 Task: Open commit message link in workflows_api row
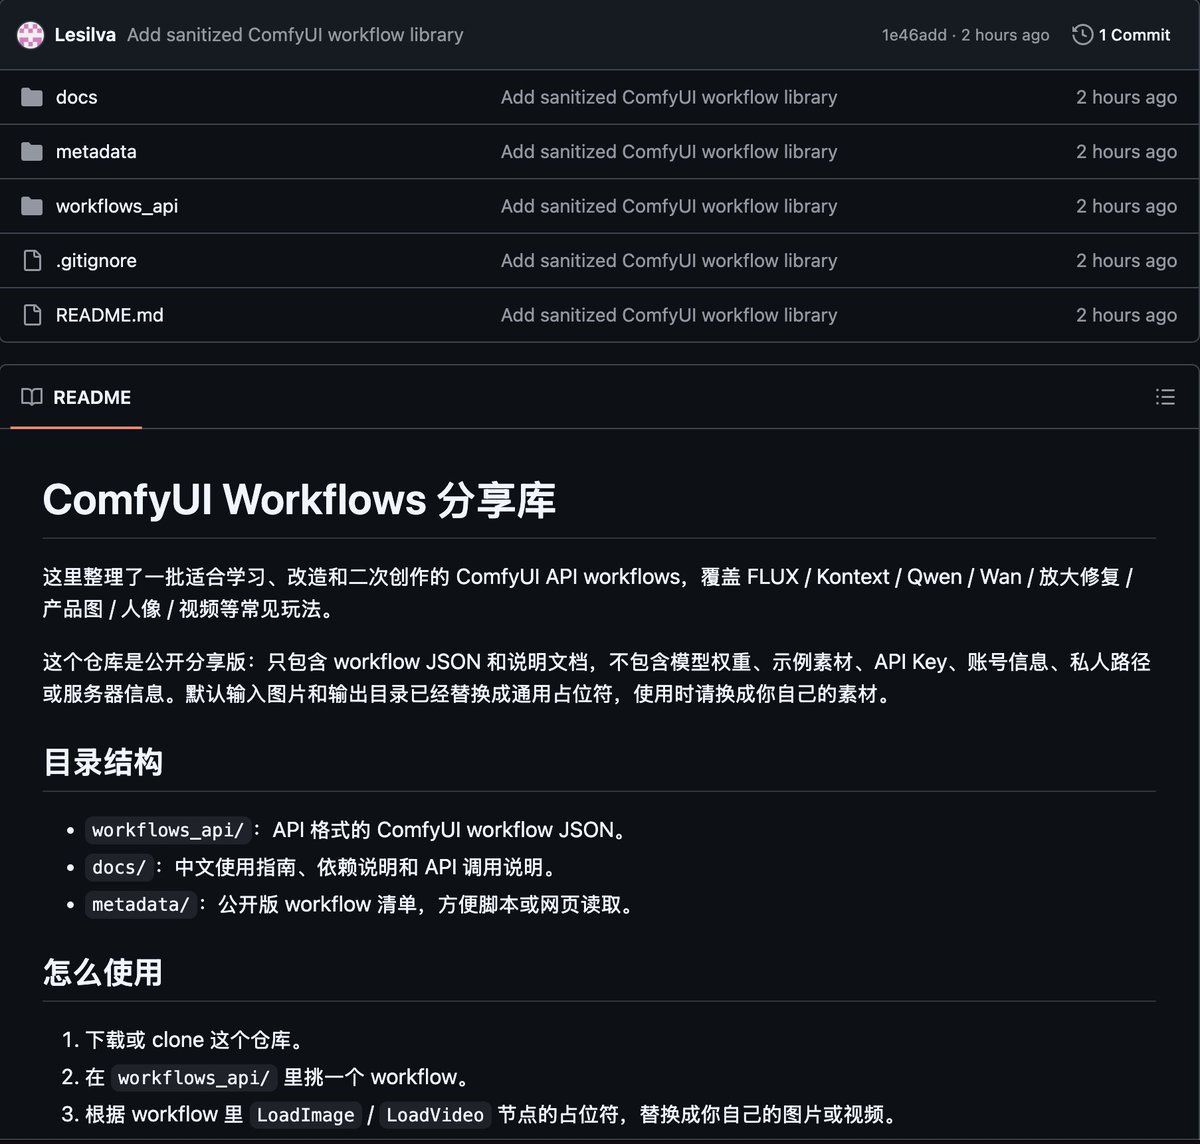click(x=669, y=206)
